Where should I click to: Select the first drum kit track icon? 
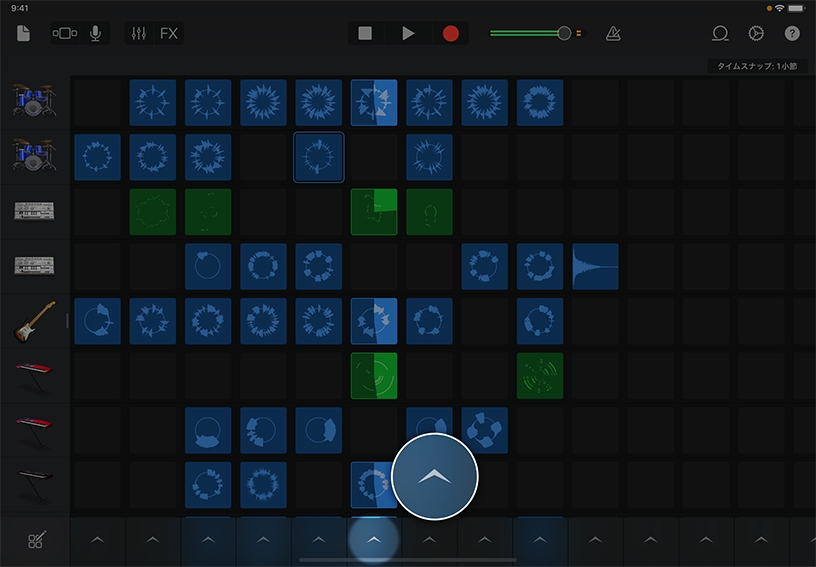tap(35, 102)
